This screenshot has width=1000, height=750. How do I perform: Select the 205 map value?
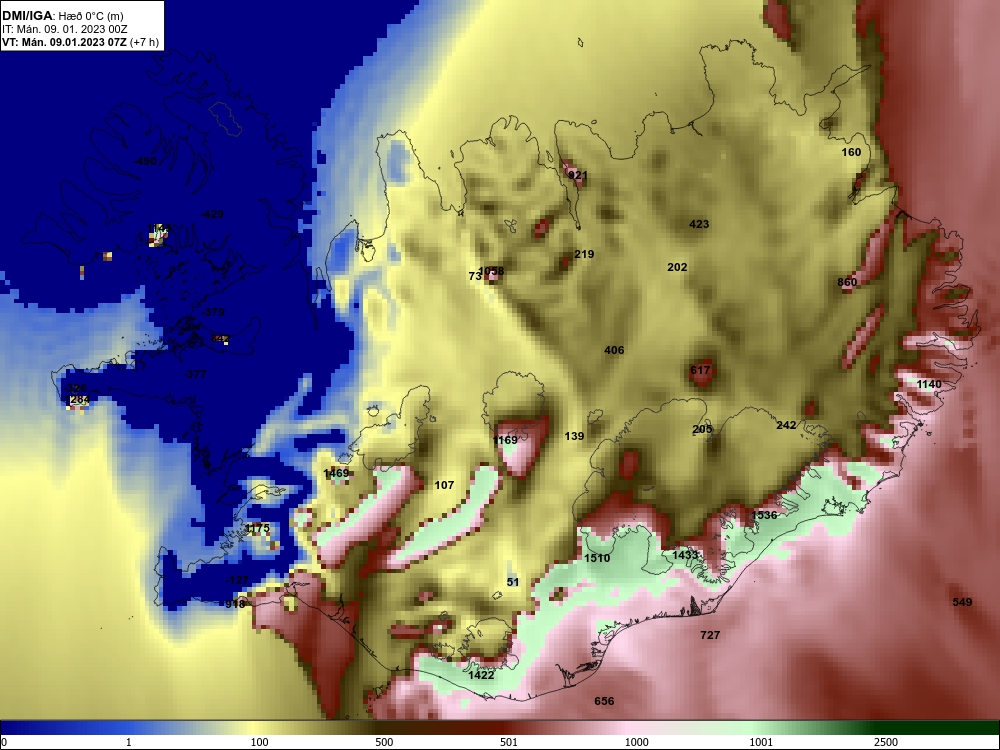click(702, 429)
